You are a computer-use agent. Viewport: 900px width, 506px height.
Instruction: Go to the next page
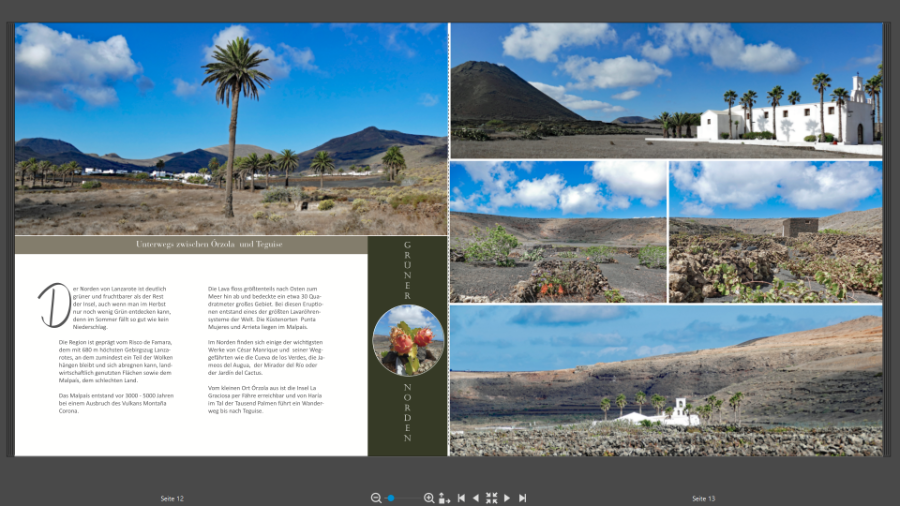click(x=507, y=498)
